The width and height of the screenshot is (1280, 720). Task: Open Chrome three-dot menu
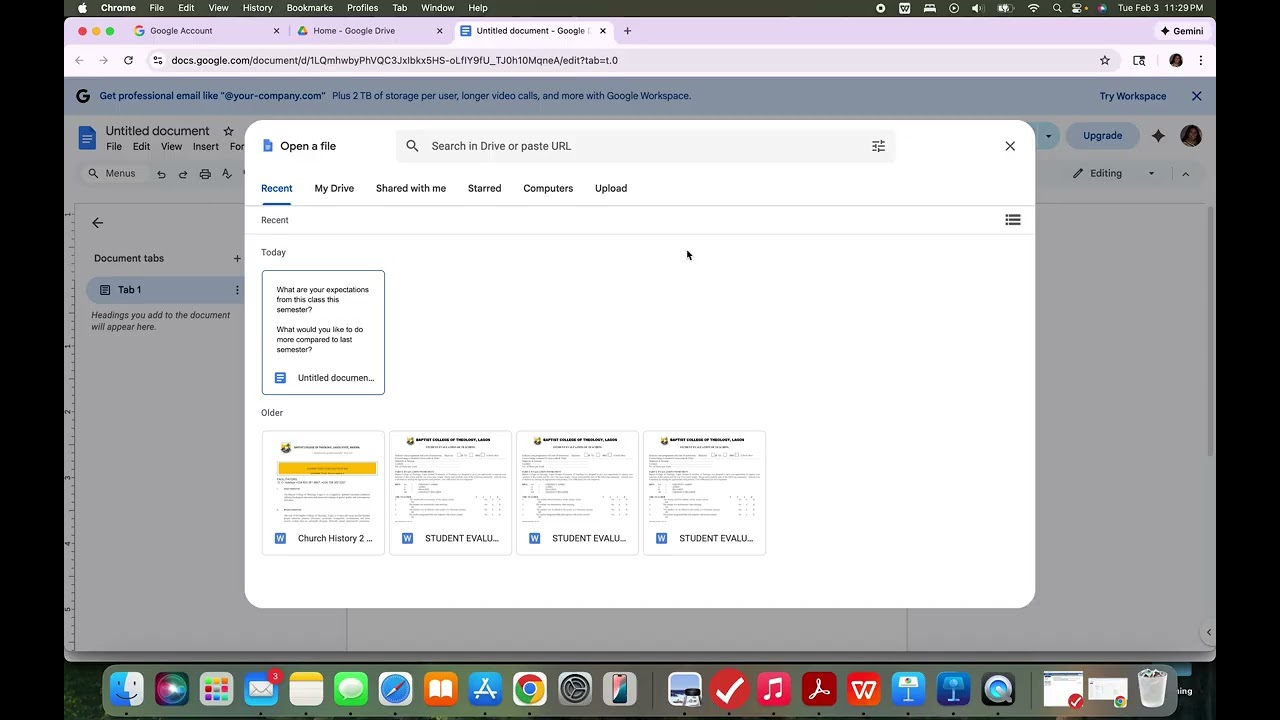click(x=1200, y=60)
